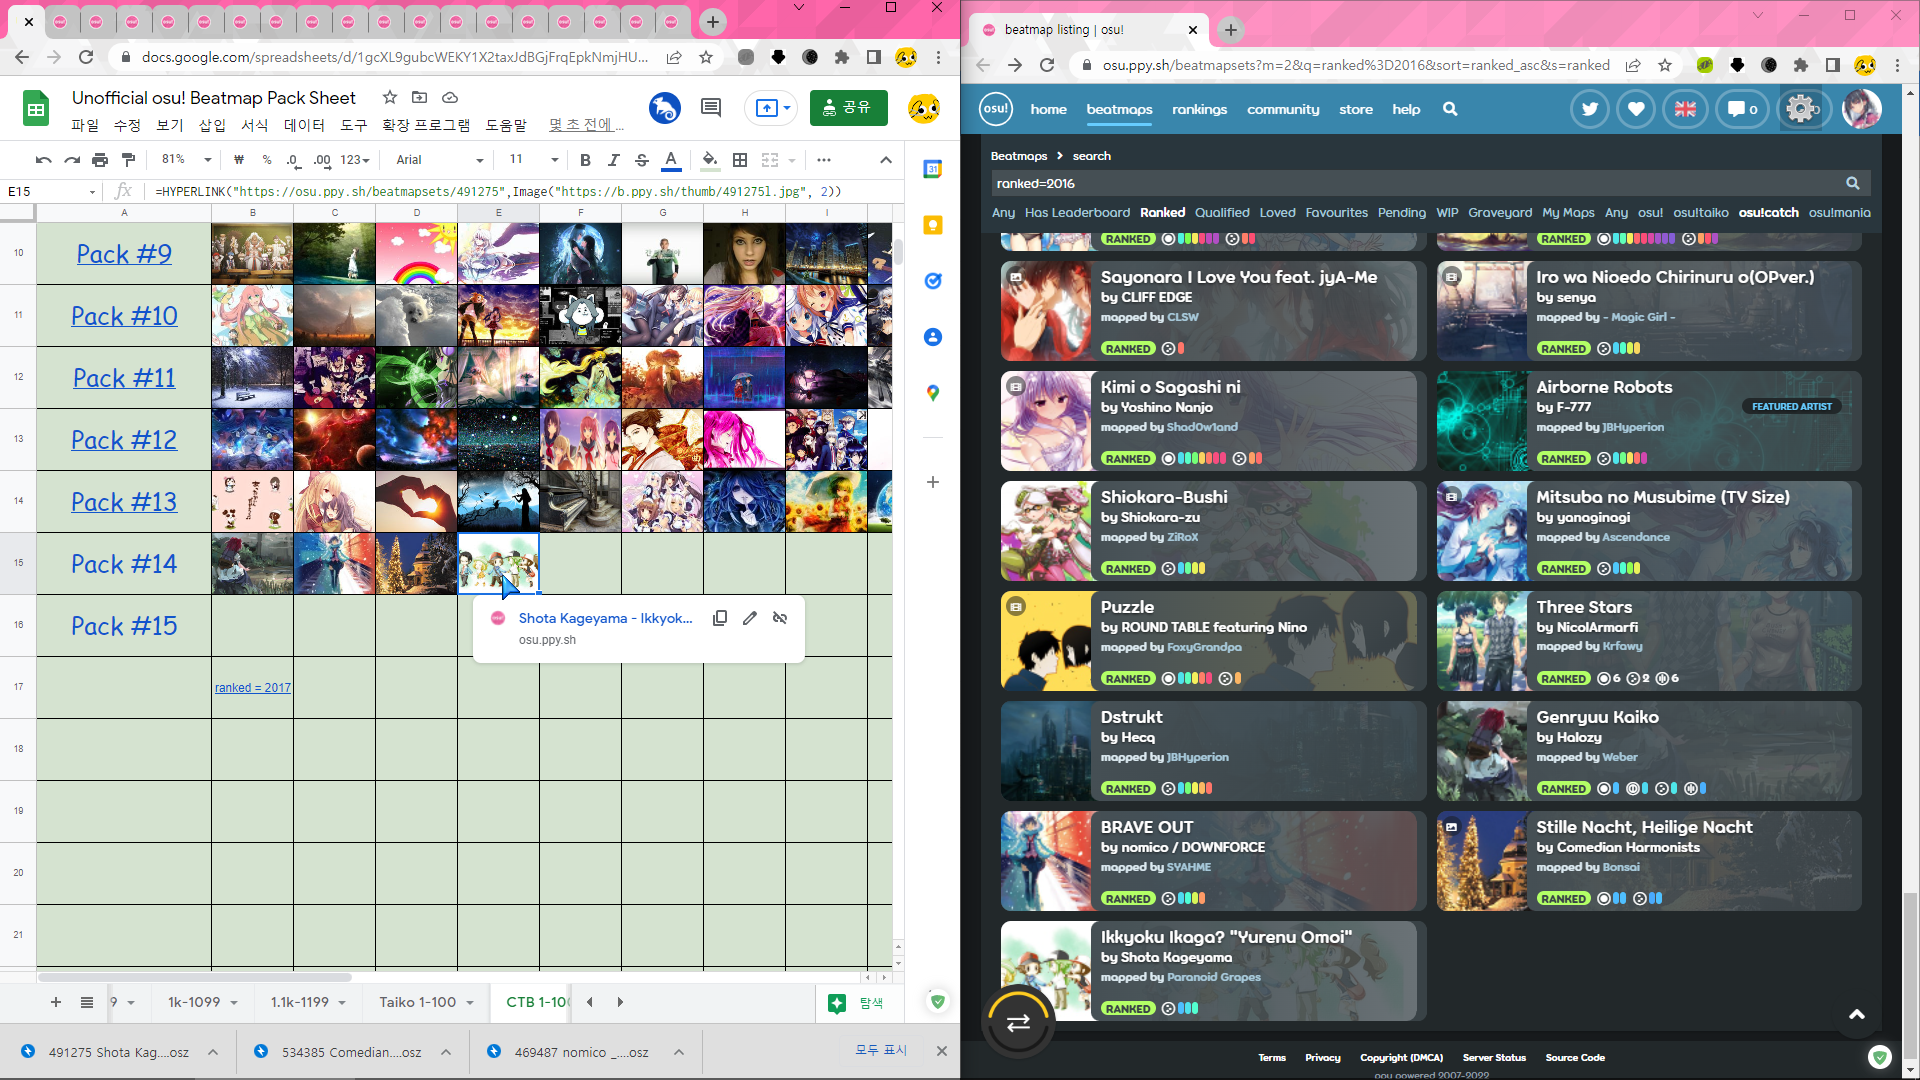This screenshot has width=1920, height=1080.
Task: Open Shota Kageyama link in popup
Action: (605, 618)
